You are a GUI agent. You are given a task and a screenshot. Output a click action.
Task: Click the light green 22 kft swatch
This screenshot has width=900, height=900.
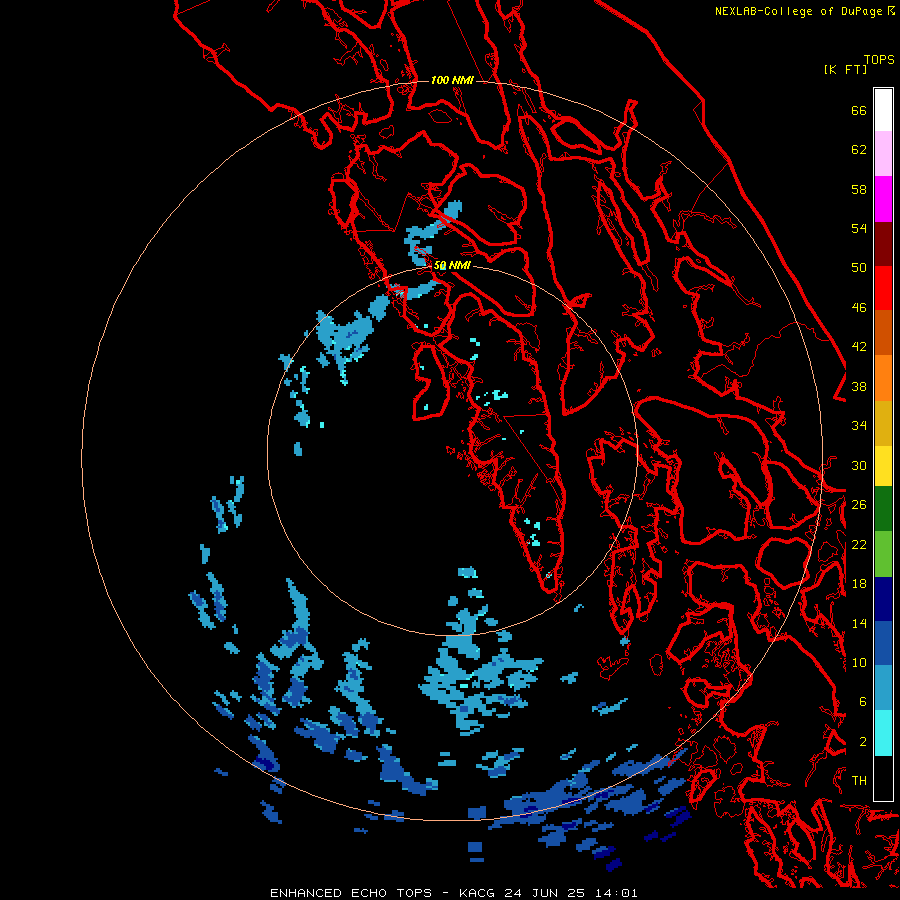click(883, 554)
